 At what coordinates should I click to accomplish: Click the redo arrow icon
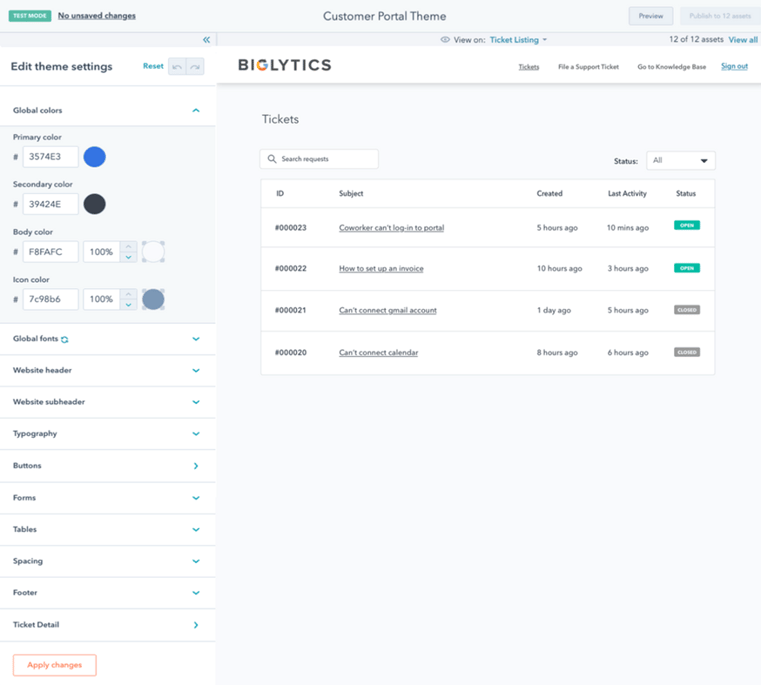(x=195, y=67)
